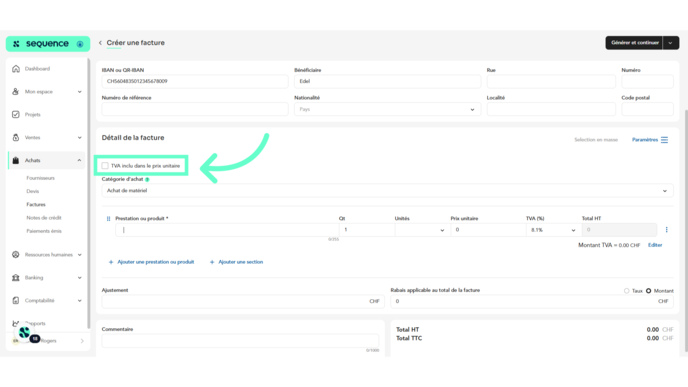Screen dimensions: 688x387
Task: Open the TVA (%) rate dropdown
Action: tap(553, 230)
